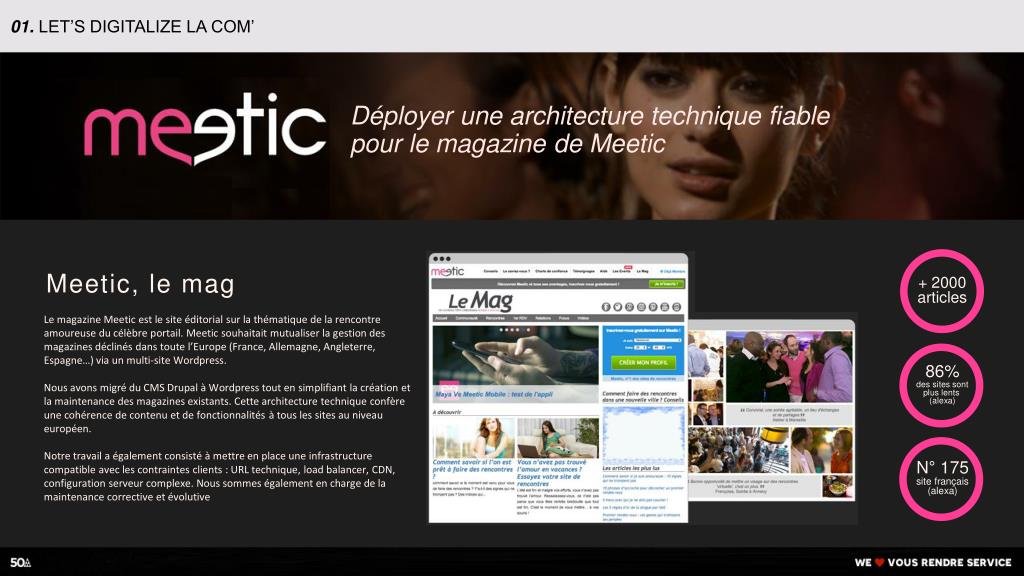
Task: Click the WE VOUS RENDRE SERVICE footer slogan
Action: [933, 562]
